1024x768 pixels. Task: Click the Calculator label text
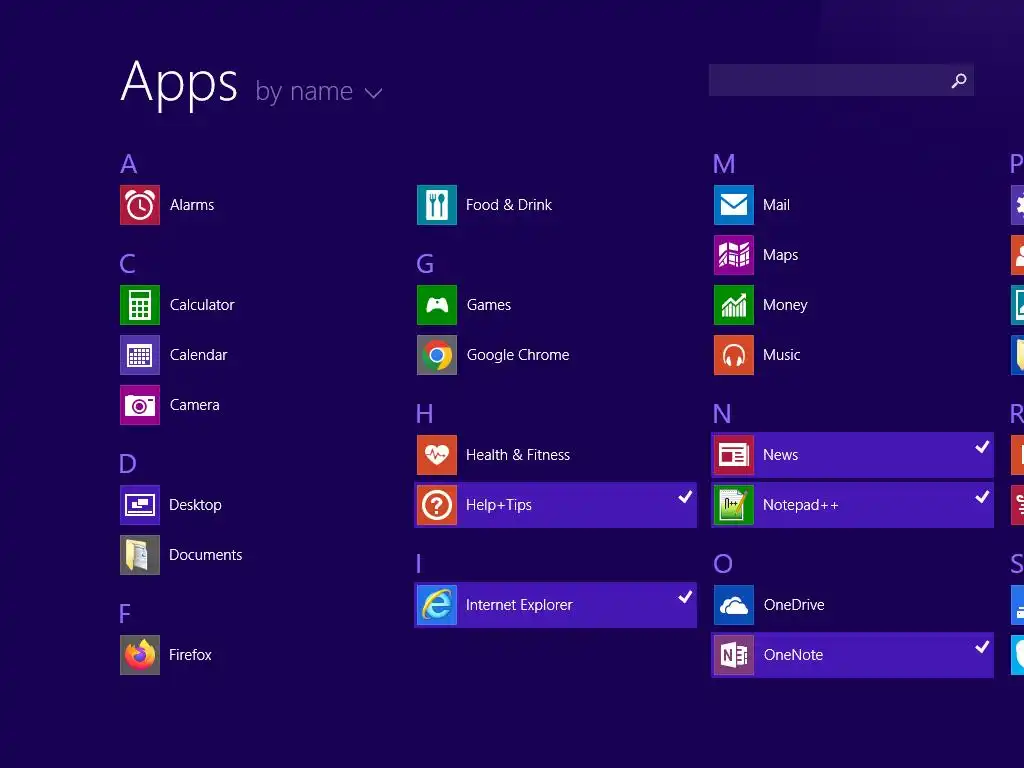coord(202,305)
